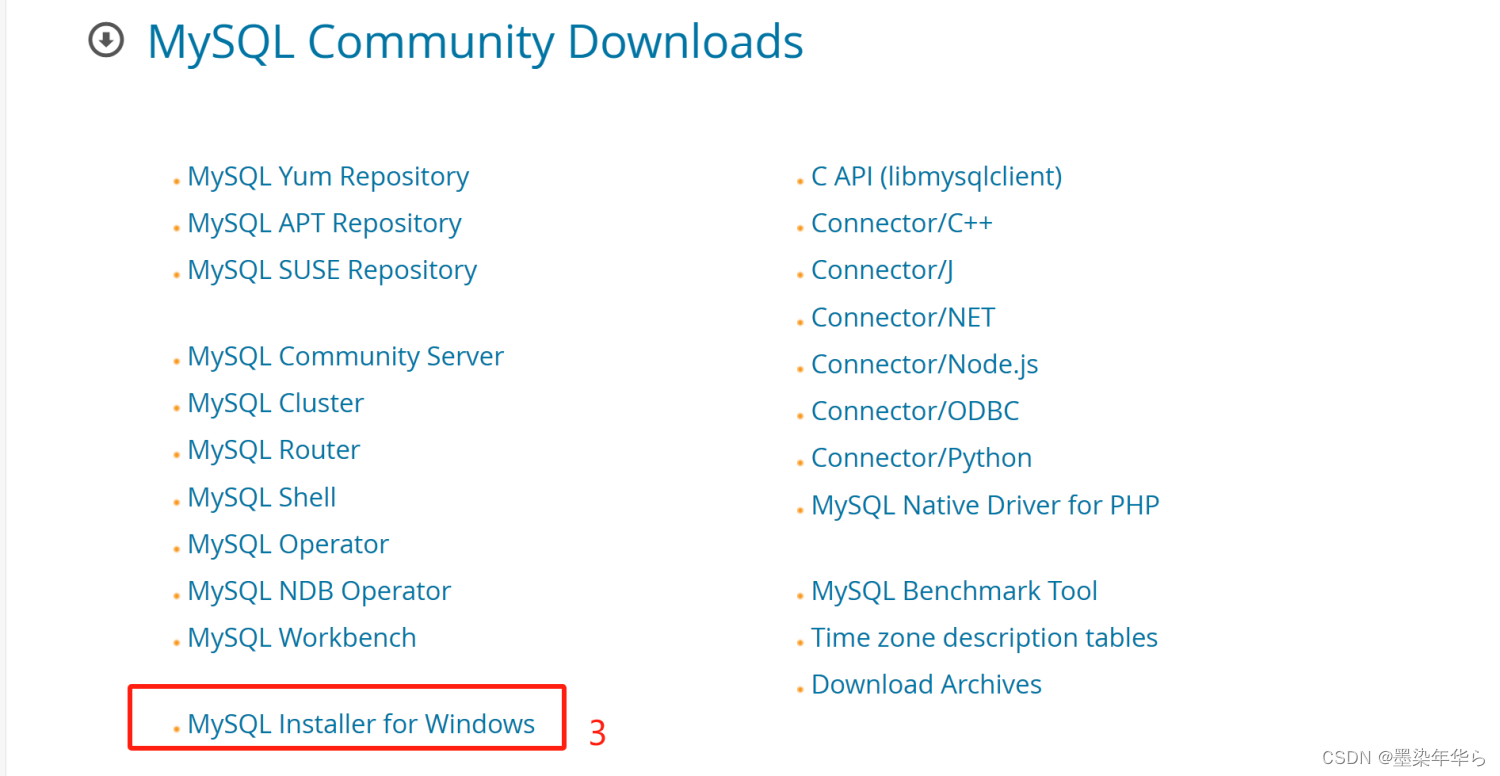Open MySQL NDB Operator link
The height and width of the screenshot is (776, 1500).
pyautogui.click(x=319, y=591)
